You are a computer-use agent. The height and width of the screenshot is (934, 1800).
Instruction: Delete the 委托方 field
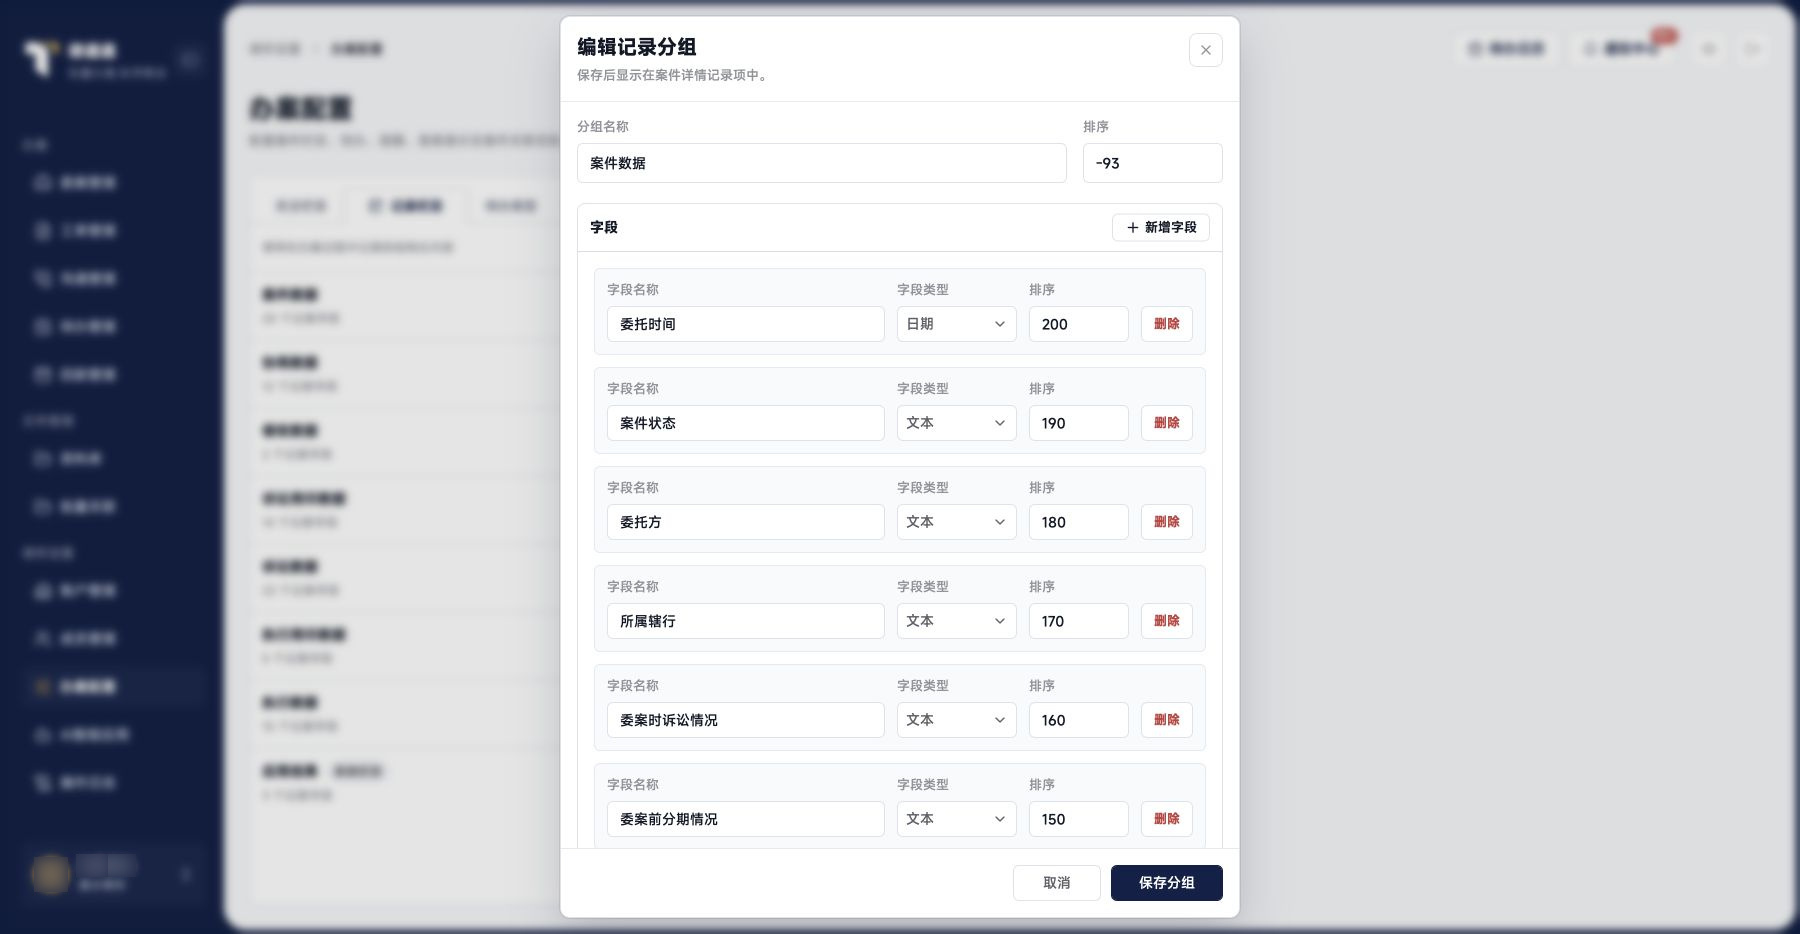1166,522
